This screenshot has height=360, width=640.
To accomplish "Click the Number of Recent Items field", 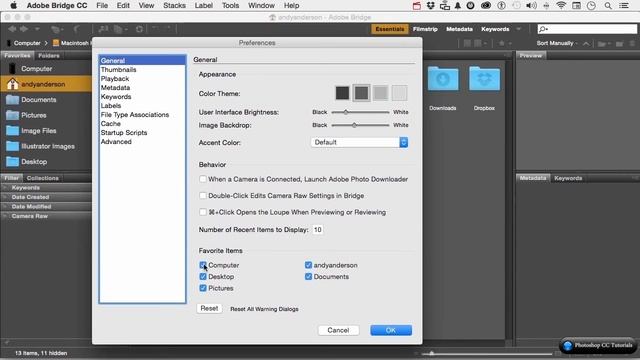I will coord(318,229).
